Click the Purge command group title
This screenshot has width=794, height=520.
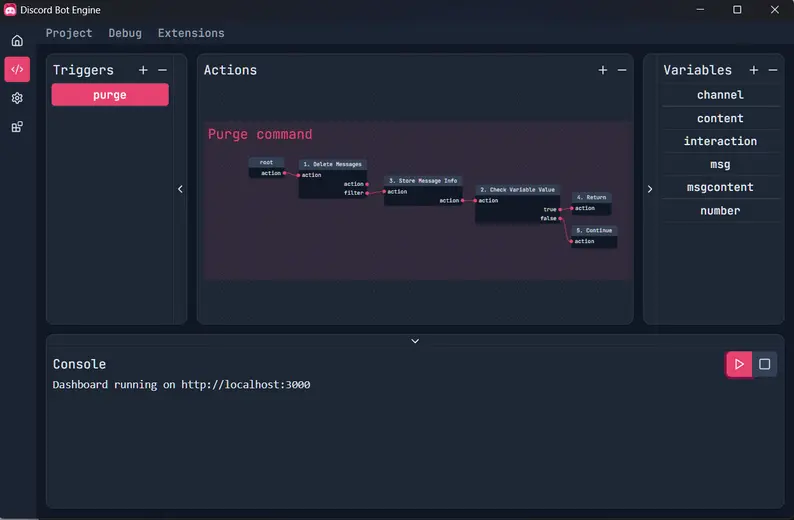260,134
